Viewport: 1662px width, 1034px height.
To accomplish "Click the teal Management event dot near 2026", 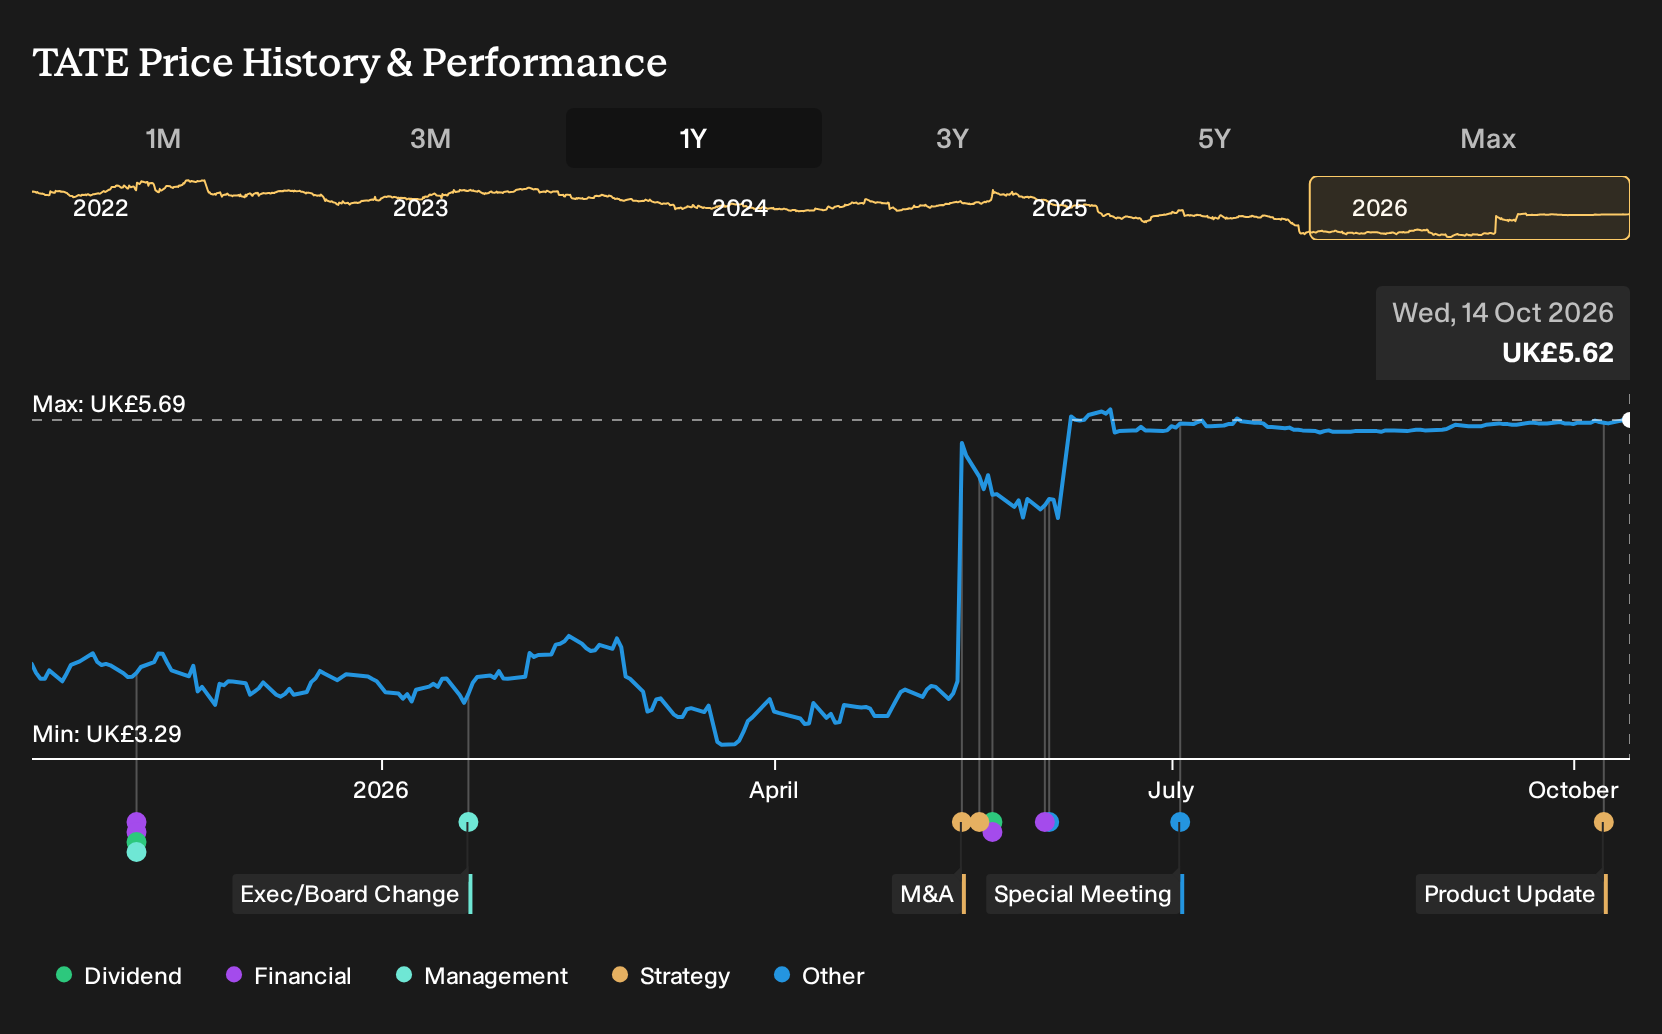I will click(x=468, y=822).
